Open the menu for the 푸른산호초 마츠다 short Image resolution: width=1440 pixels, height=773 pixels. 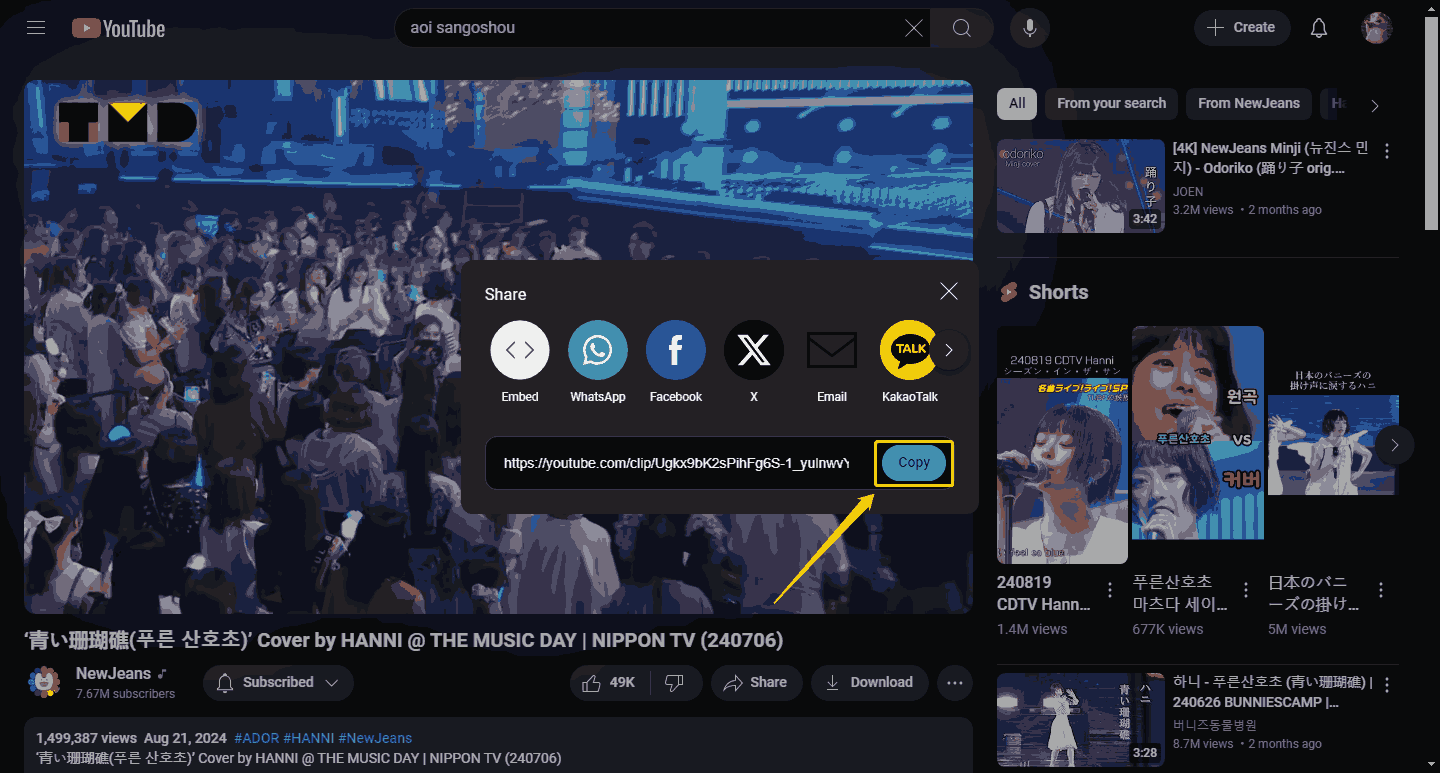(1246, 590)
